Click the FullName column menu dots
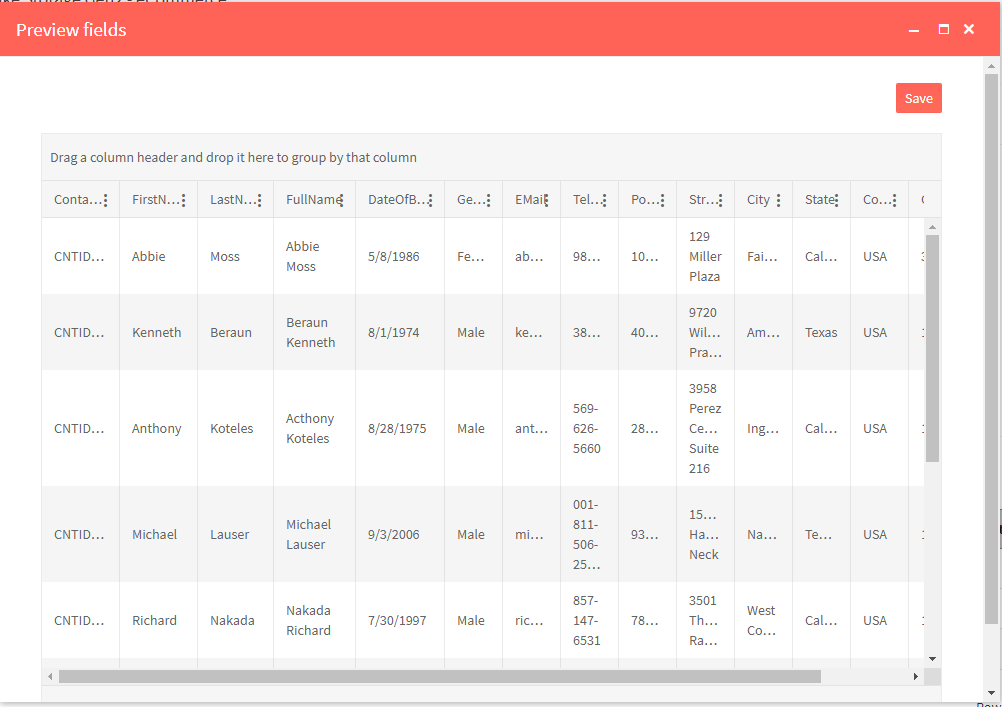The image size is (1002, 707). 341,201
